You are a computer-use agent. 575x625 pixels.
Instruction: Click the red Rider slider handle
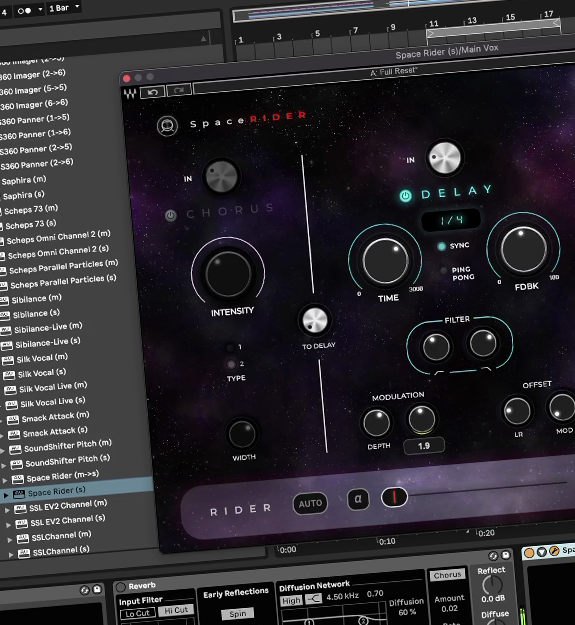coord(394,497)
